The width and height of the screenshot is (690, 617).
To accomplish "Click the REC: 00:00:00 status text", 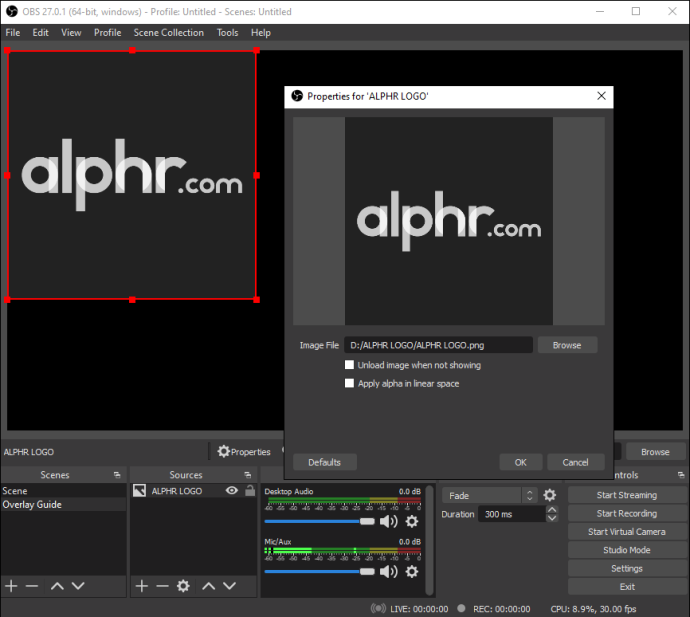I will coord(501,609).
